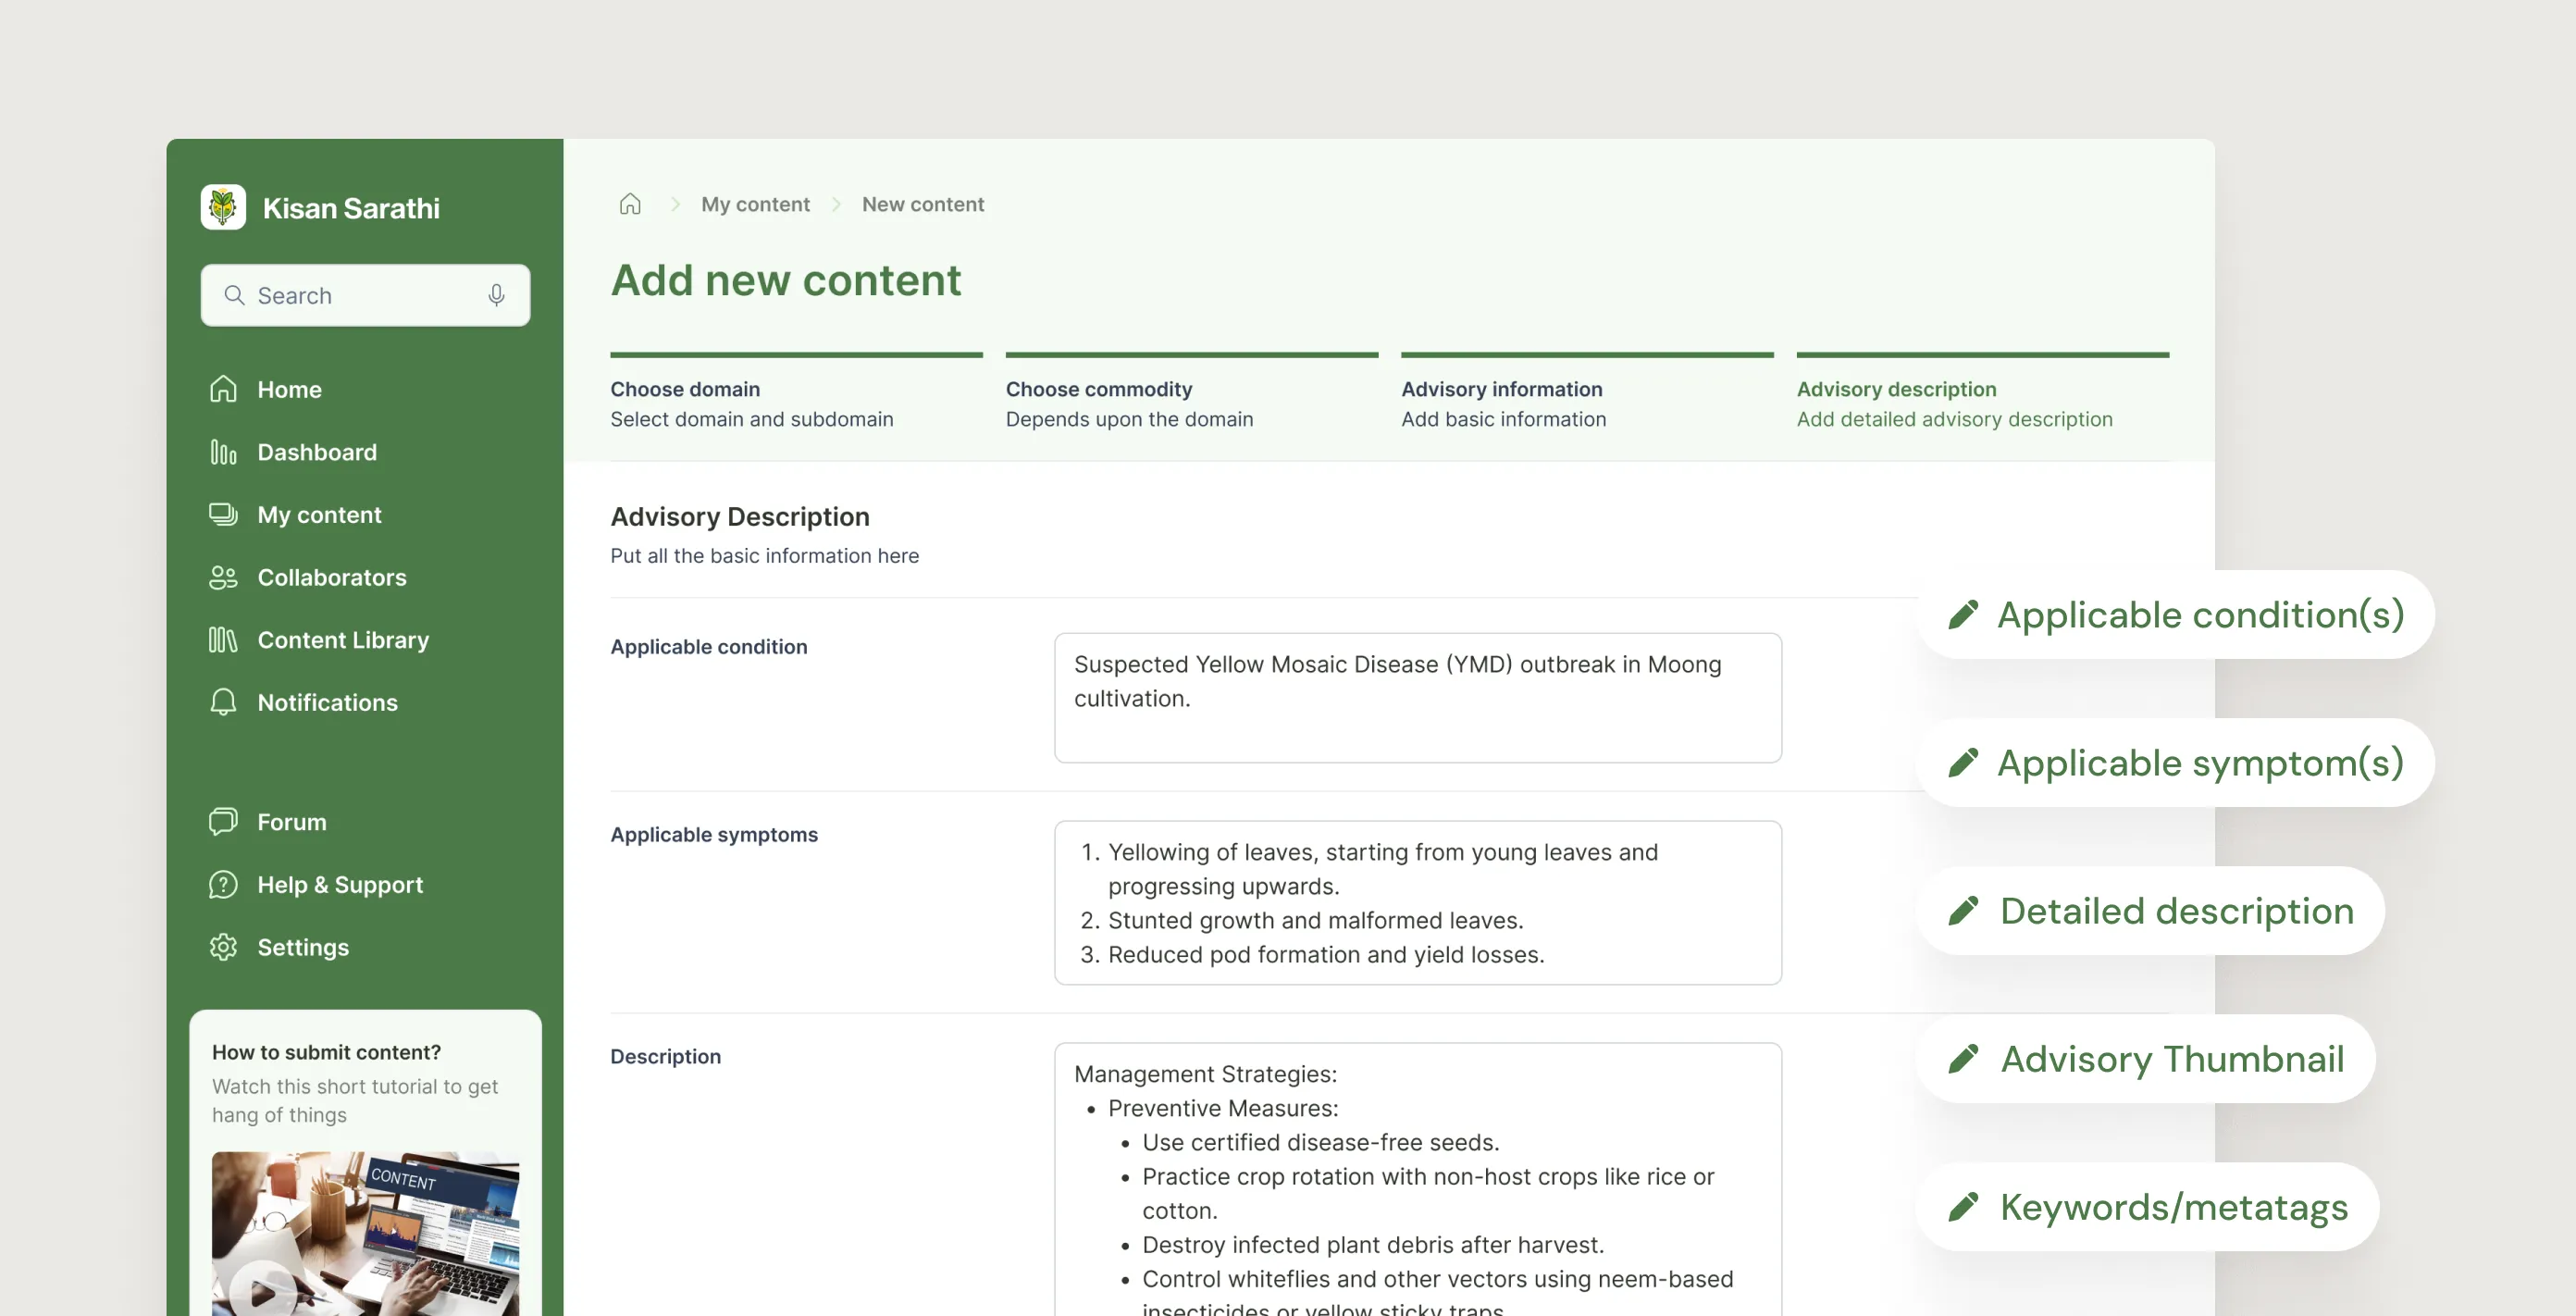
Task: Select My content in sidebar
Action: [318, 515]
